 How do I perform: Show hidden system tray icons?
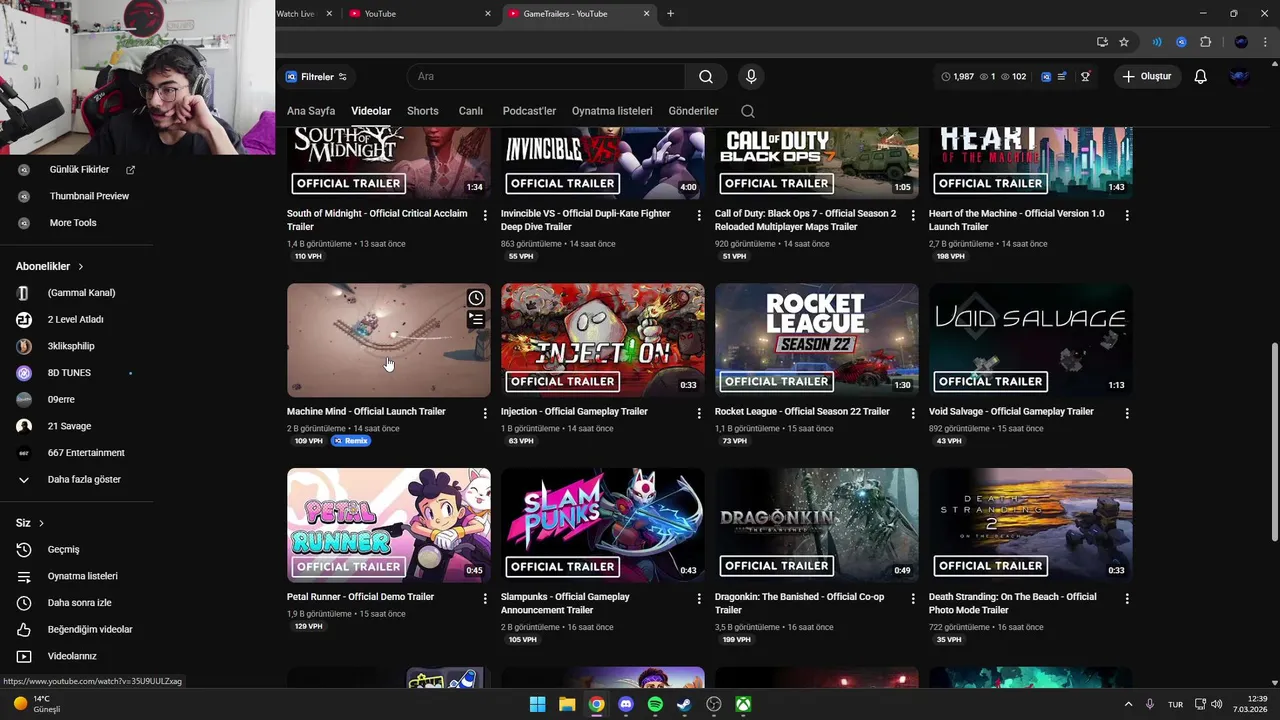(1128, 704)
